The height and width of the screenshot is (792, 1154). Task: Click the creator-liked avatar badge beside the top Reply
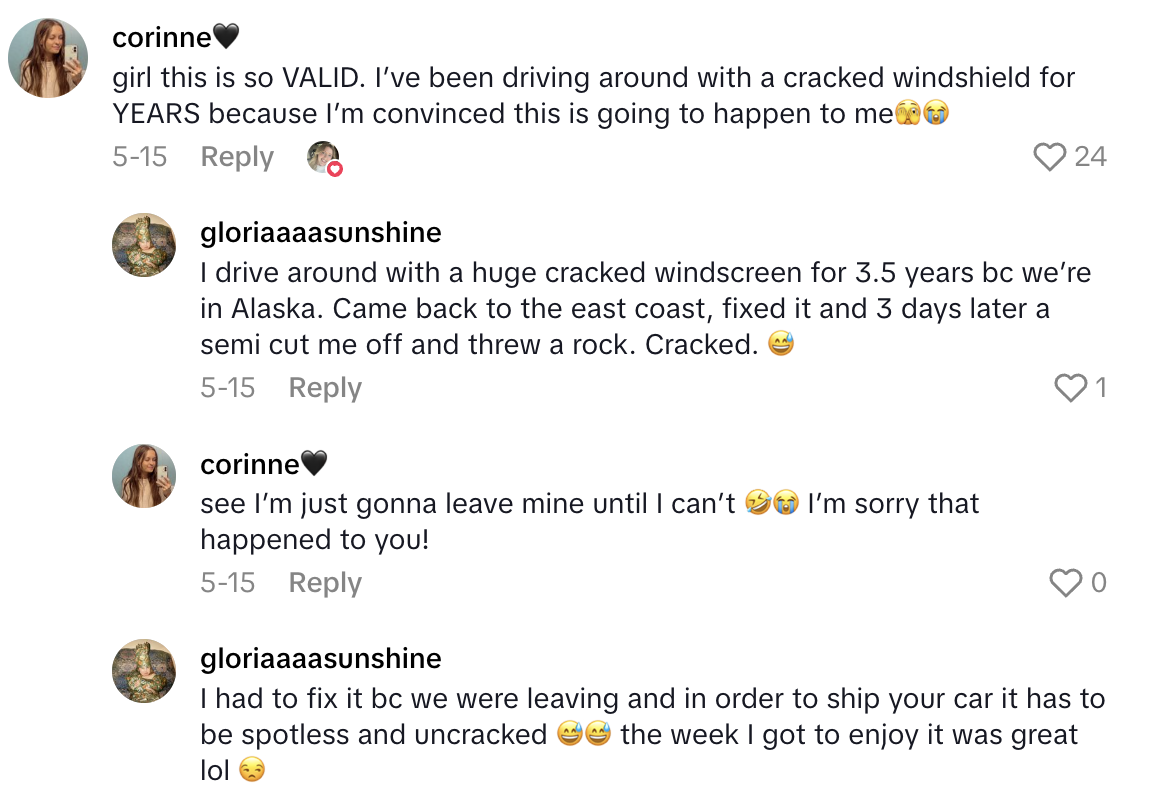324,158
